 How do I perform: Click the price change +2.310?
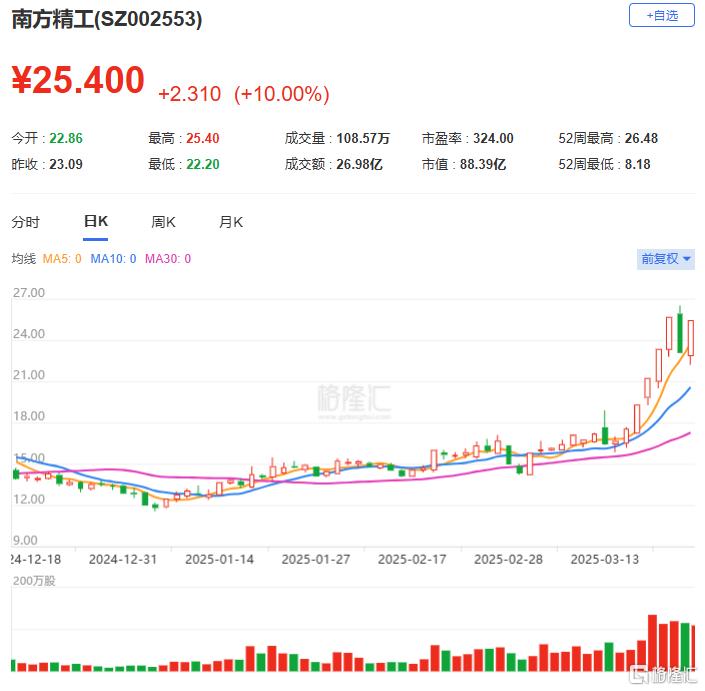pyautogui.click(x=189, y=94)
